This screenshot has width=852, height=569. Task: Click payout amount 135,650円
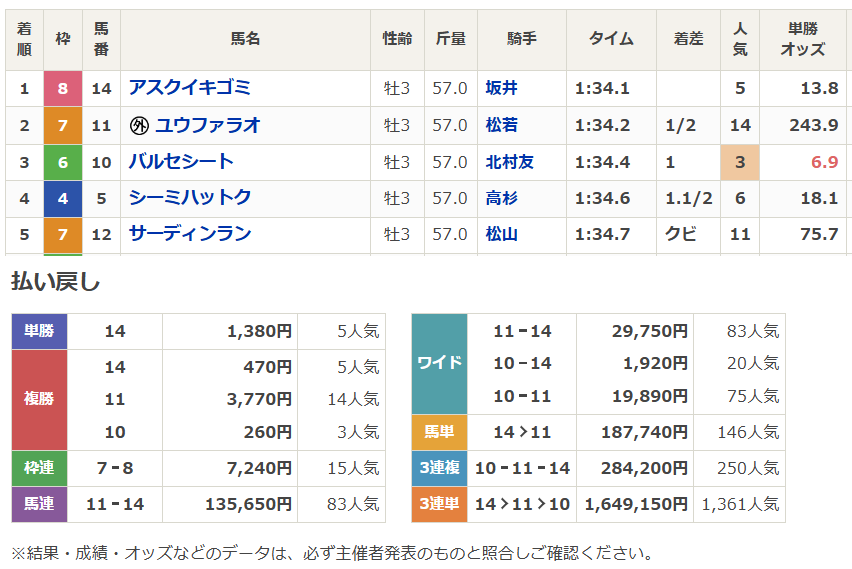(248, 504)
